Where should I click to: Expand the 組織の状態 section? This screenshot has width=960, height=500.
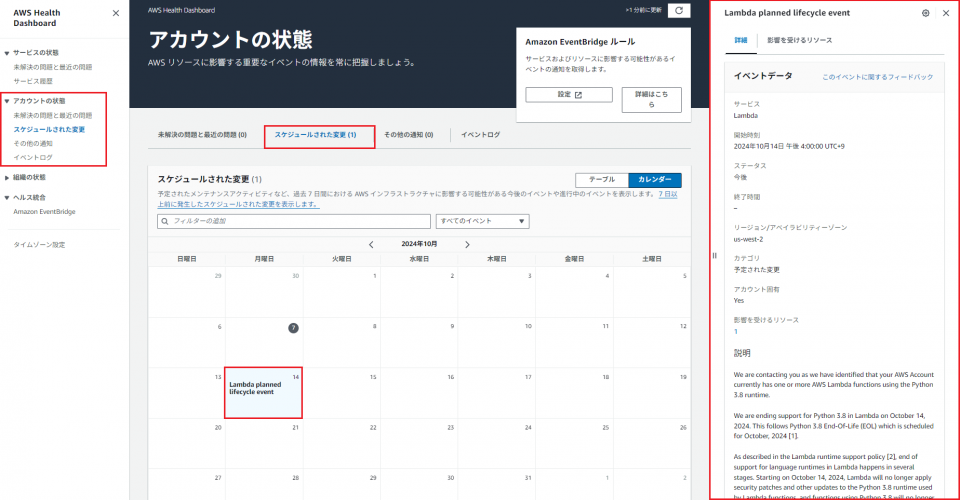pos(7,177)
